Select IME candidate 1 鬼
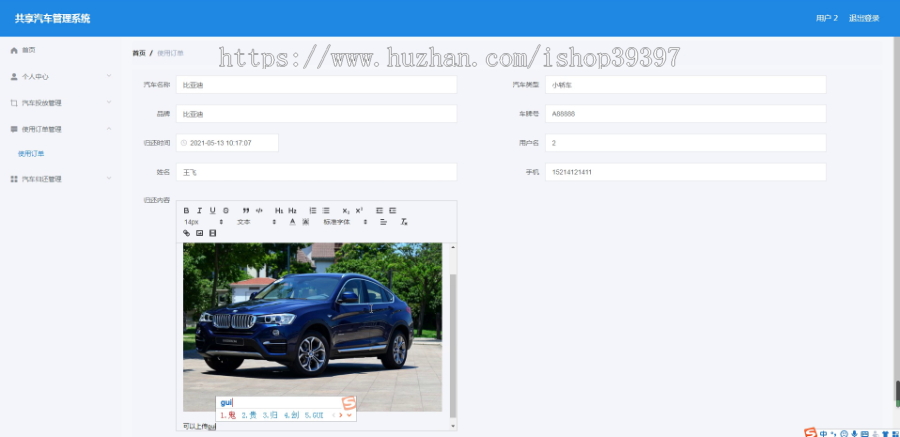The image size is (900, 437). tap(228, 415)
